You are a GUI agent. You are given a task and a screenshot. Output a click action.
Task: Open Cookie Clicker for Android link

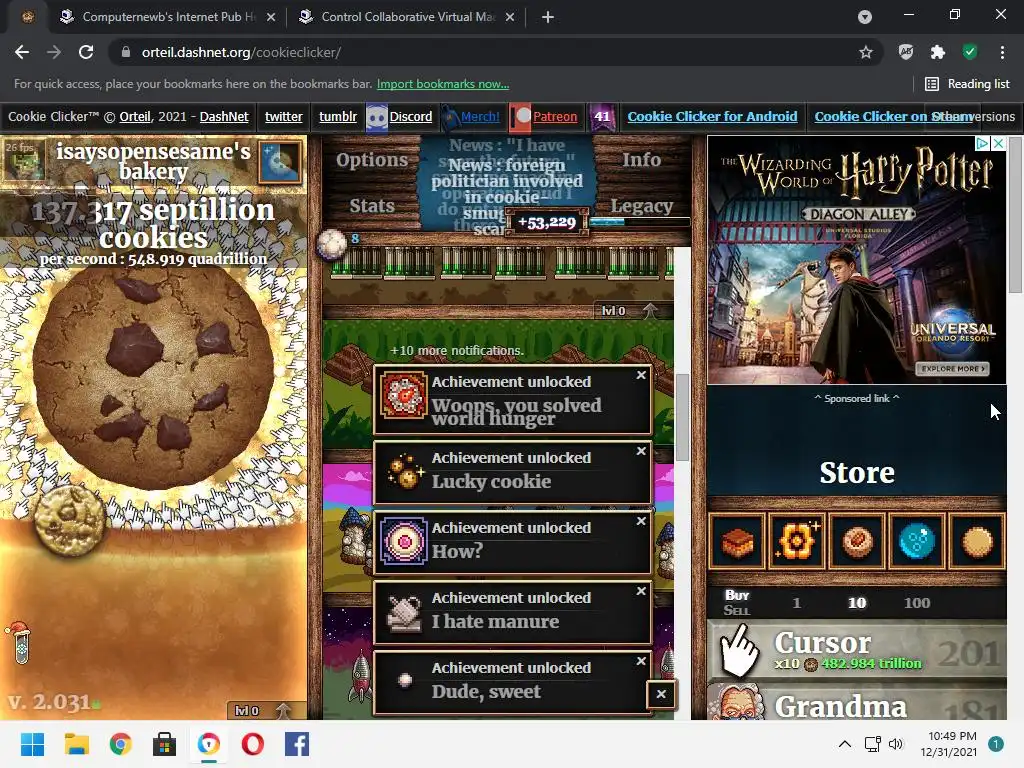pyautogui.click(x=712, y=117)
